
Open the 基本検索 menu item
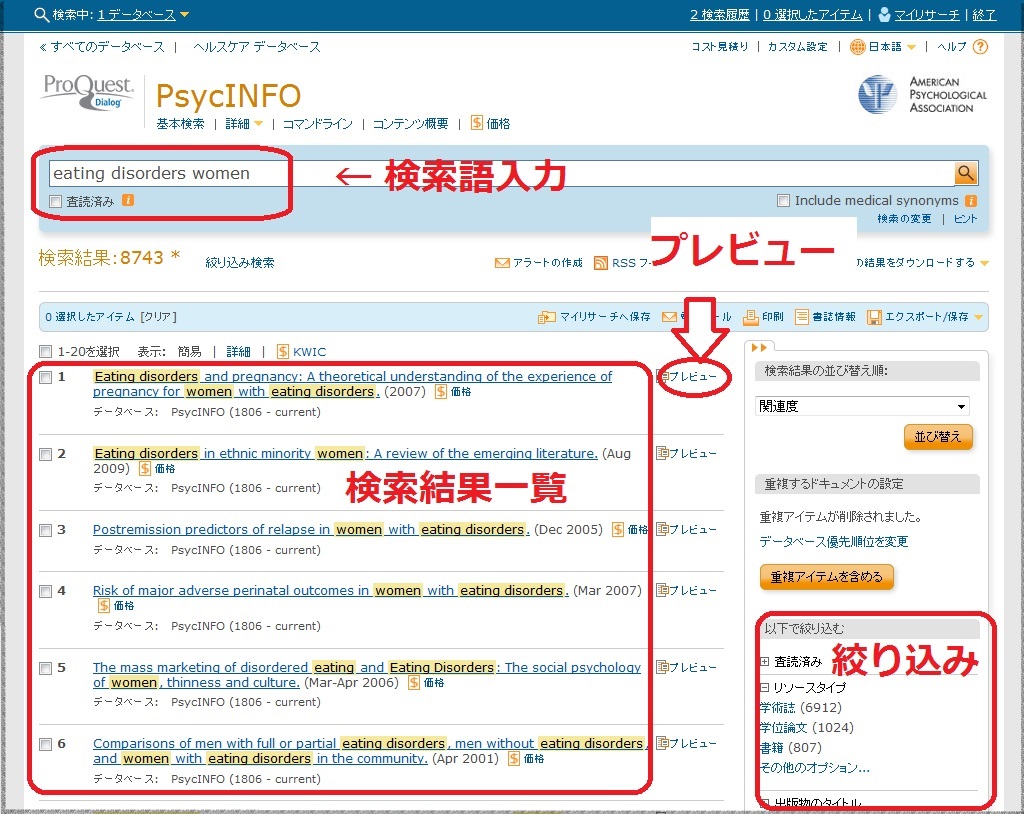(x=180, y=123)
